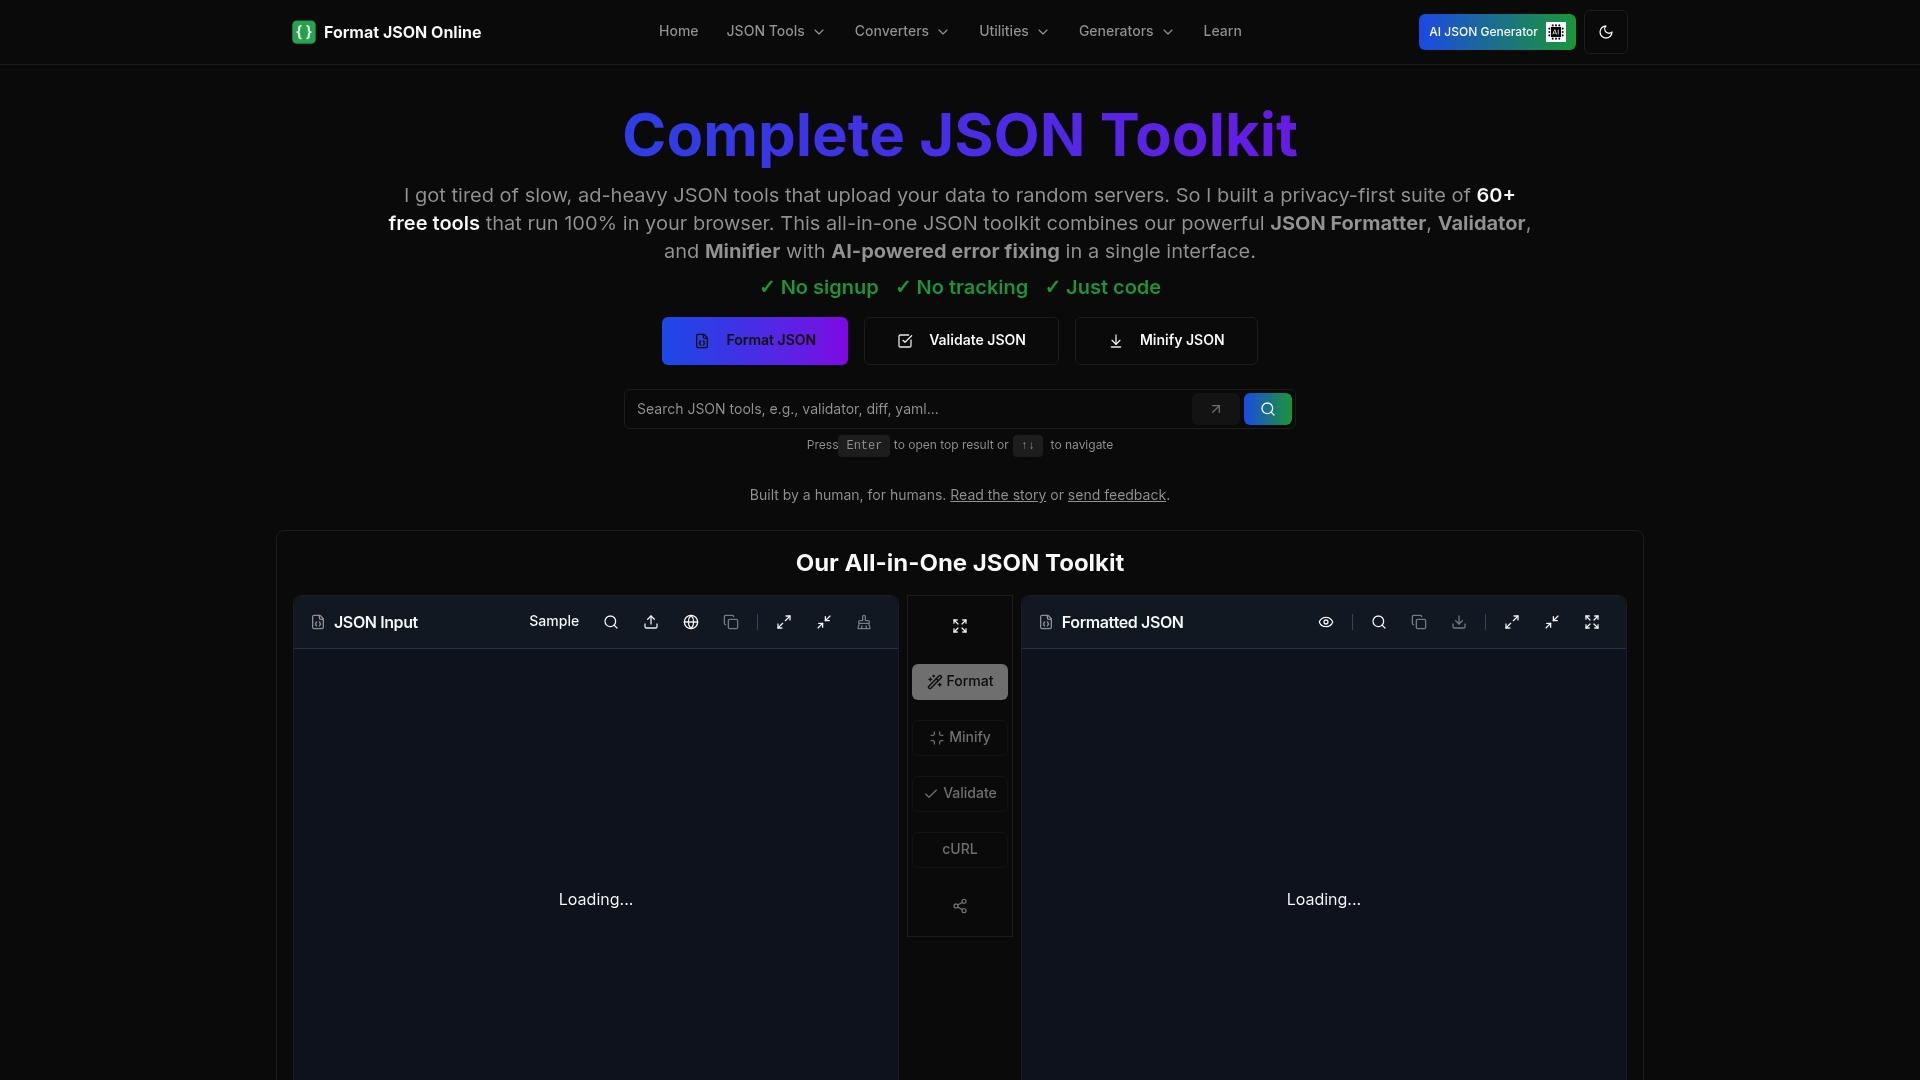This screenshot has height=1080, width=1920.
Task: Click the Format JSON Online logo icon
Action: [304, 32]
